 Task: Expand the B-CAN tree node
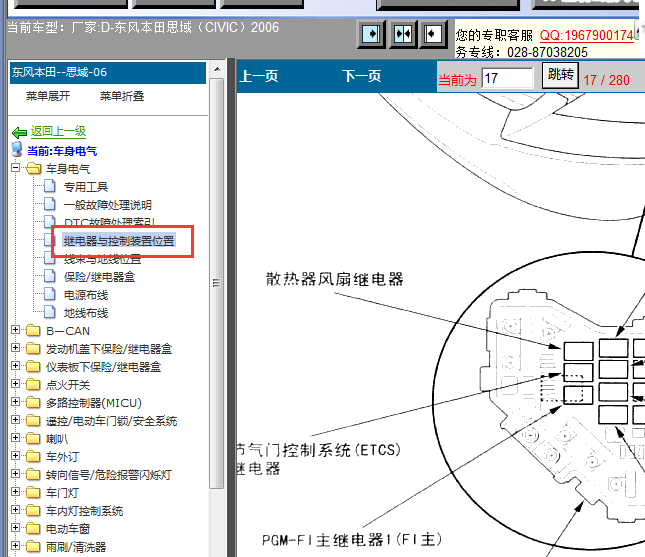coord(16,330)
